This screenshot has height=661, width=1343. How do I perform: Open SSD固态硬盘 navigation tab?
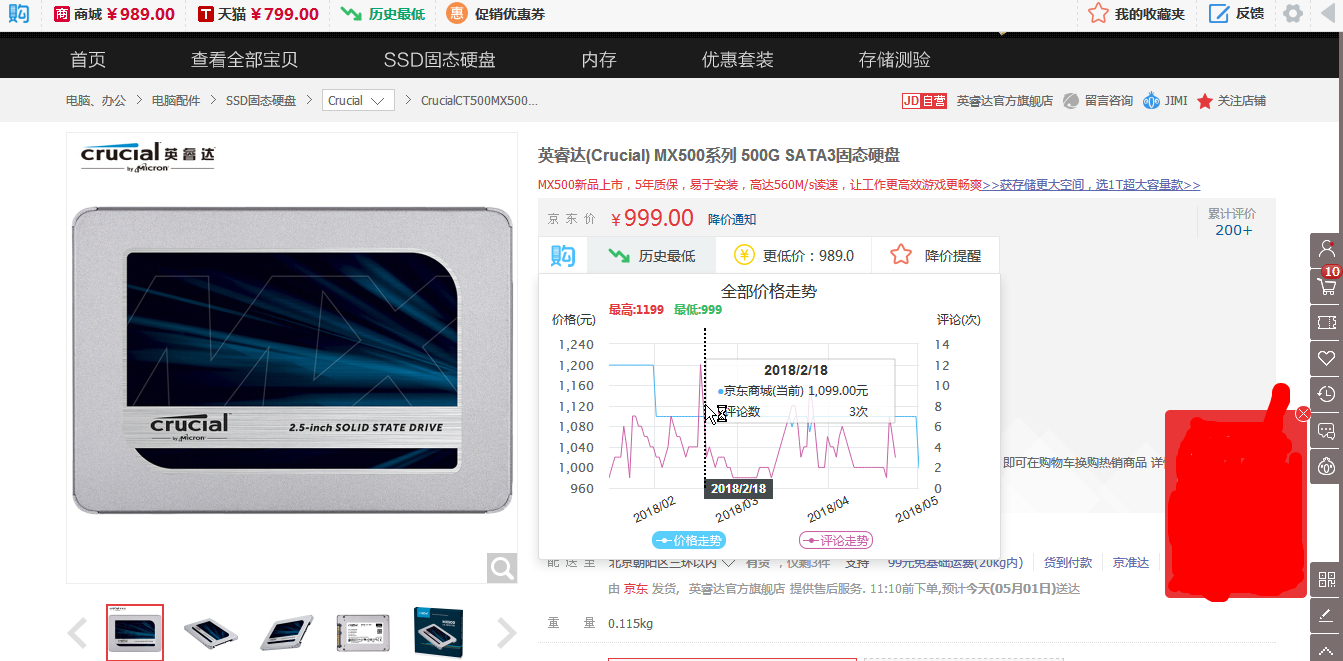coord(439,60)
